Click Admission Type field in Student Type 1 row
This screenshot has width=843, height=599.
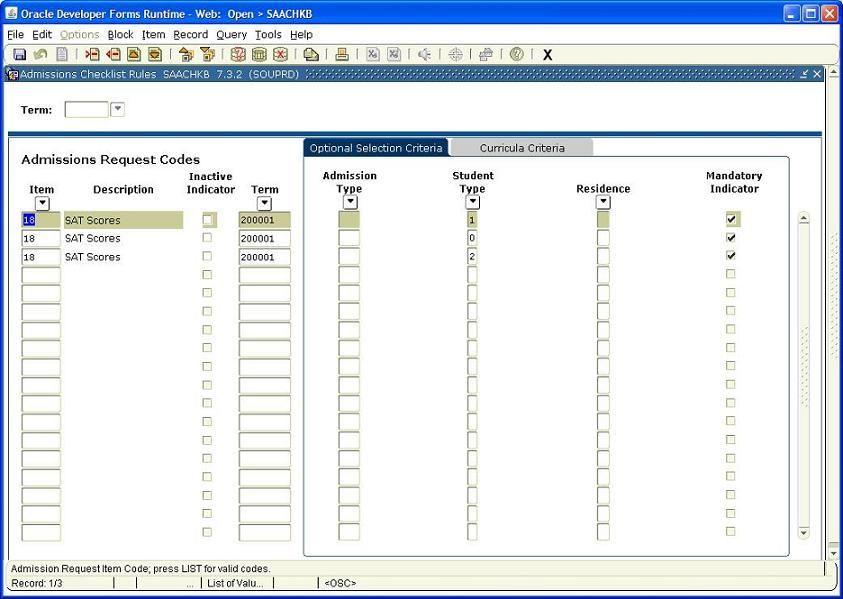coord(349,219)
